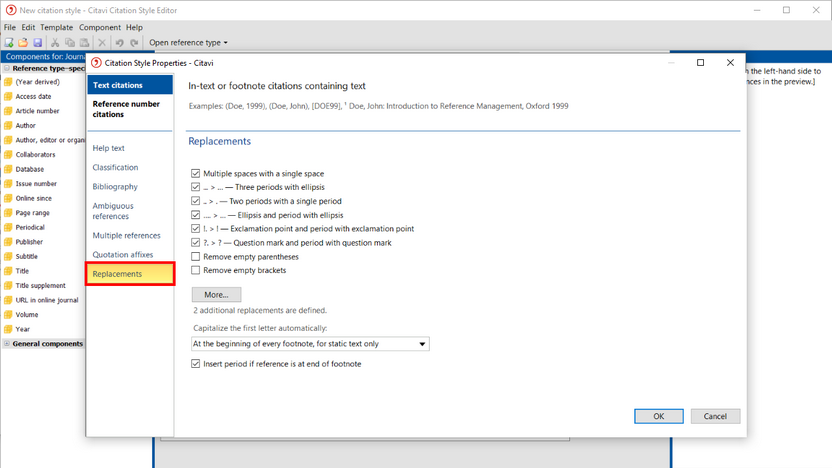Click the New citation style toolbar icon
Screen dimensions: 832x468
click(9, 42)
